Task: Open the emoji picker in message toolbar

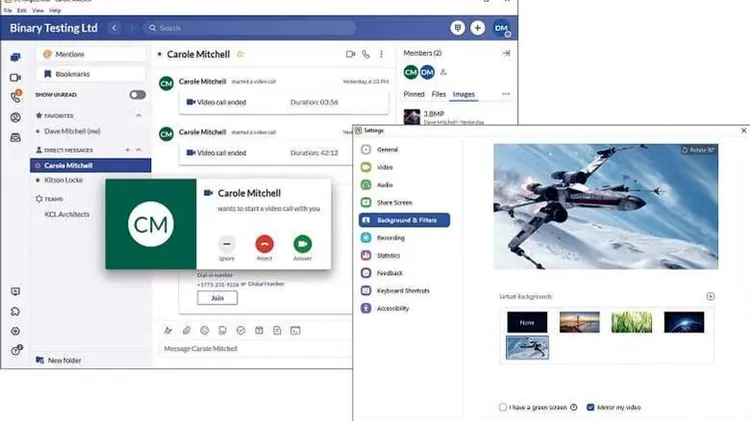Action: [205, 329]
